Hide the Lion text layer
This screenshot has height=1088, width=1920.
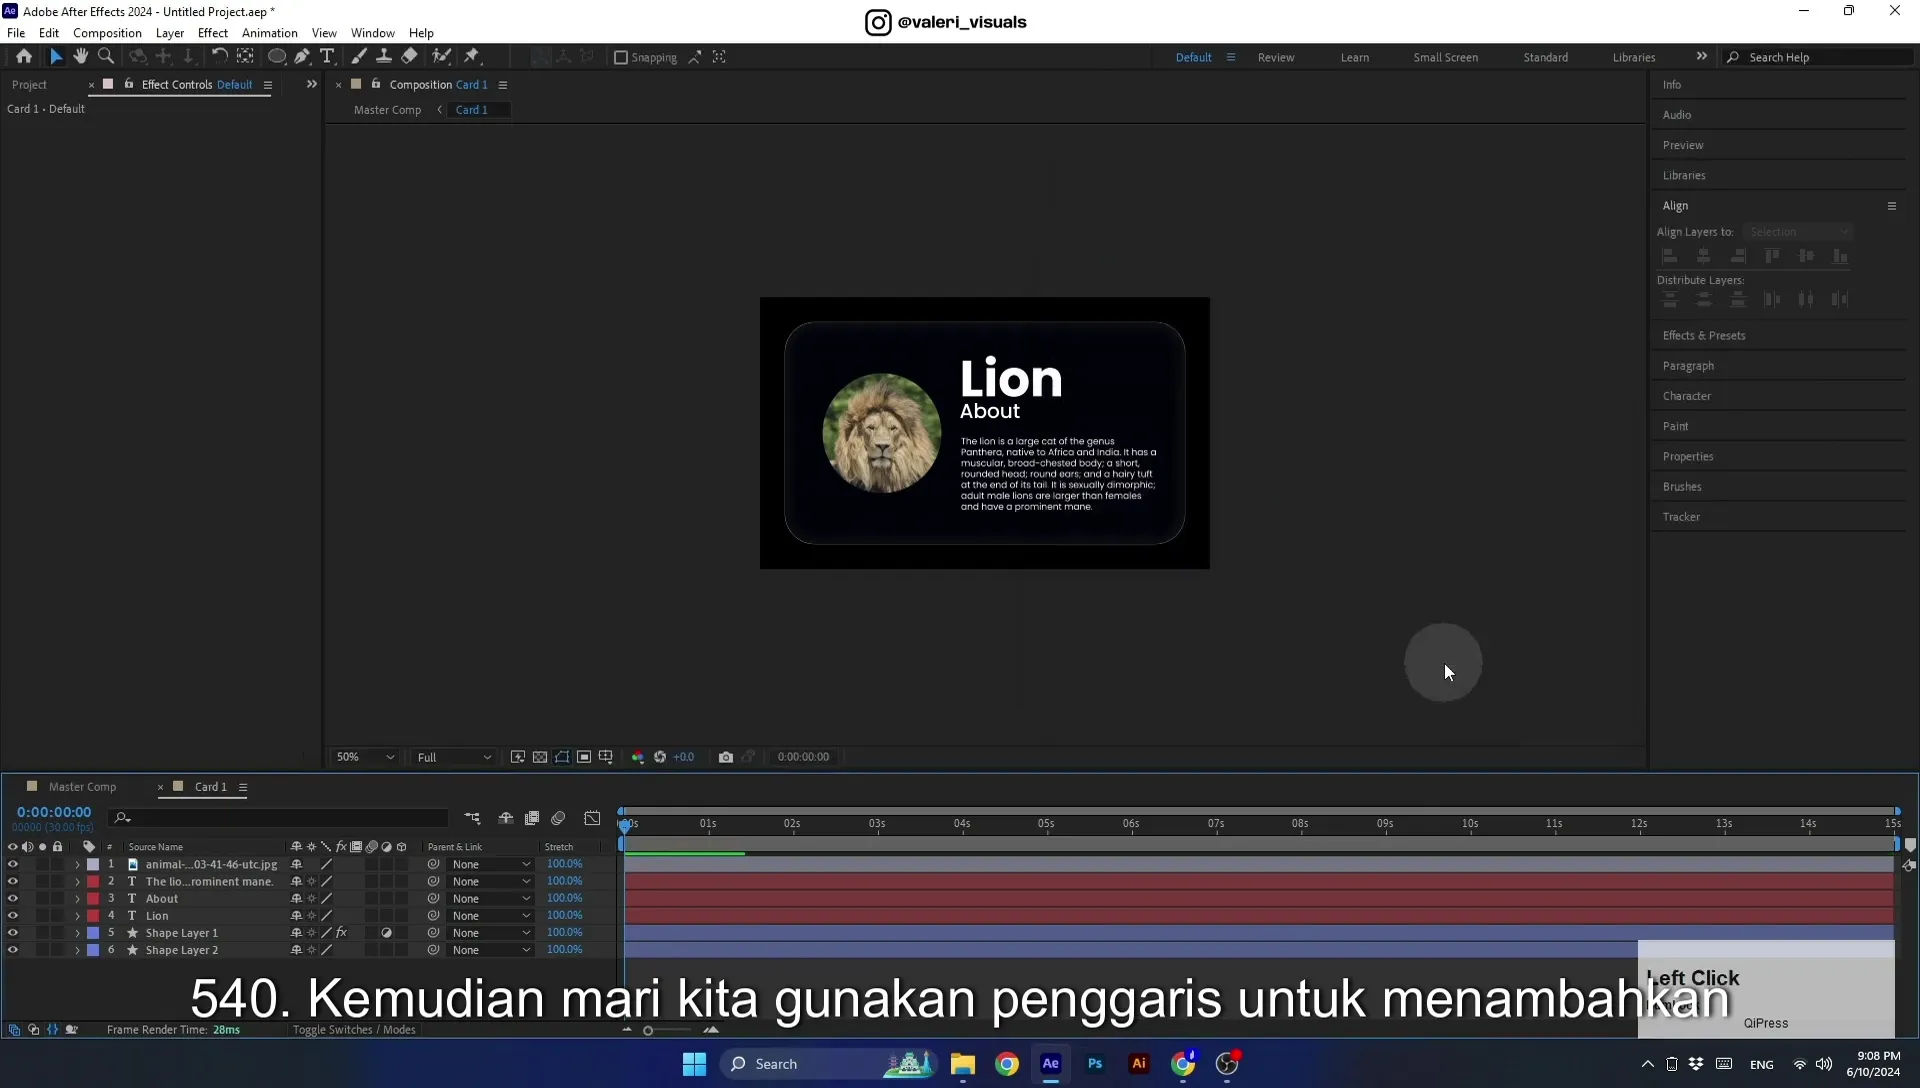point(13,915)
